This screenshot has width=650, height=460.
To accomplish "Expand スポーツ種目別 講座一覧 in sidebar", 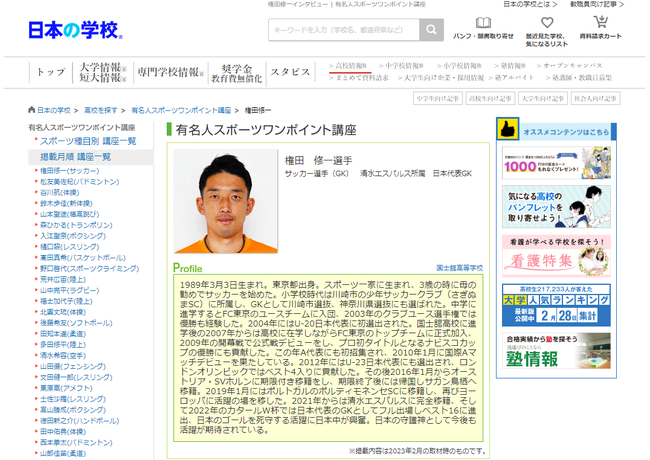I will pos(88,142).
